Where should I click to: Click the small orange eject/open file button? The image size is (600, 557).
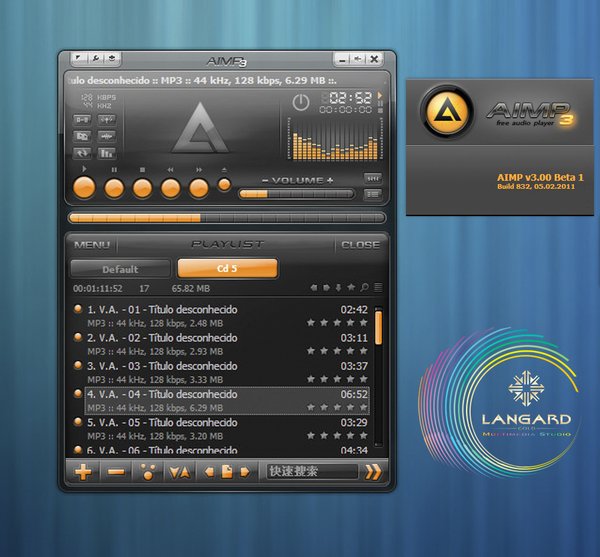pos(224,185)
